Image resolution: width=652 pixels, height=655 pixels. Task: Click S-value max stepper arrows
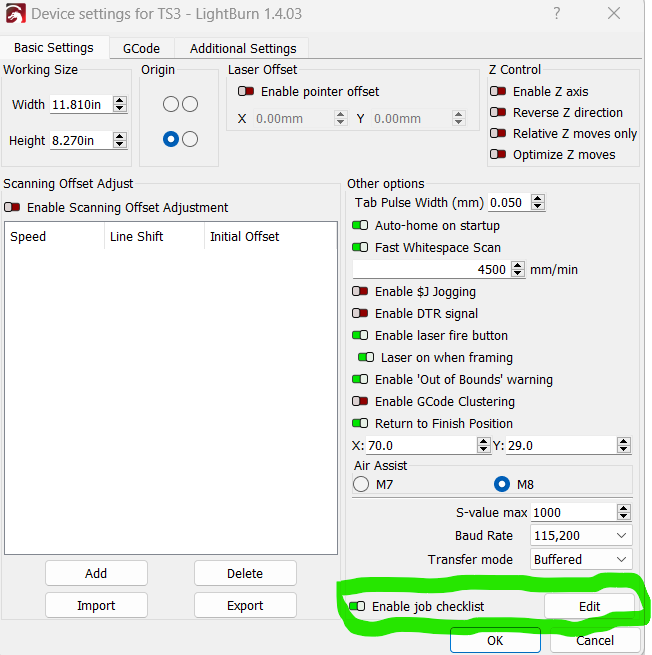coord(624,512)
